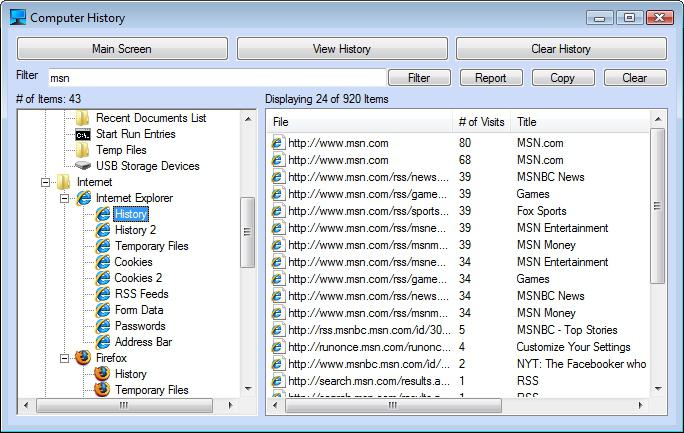Click the Games title with 34 visits
This screenshot has width=684, height=433.
533,279
